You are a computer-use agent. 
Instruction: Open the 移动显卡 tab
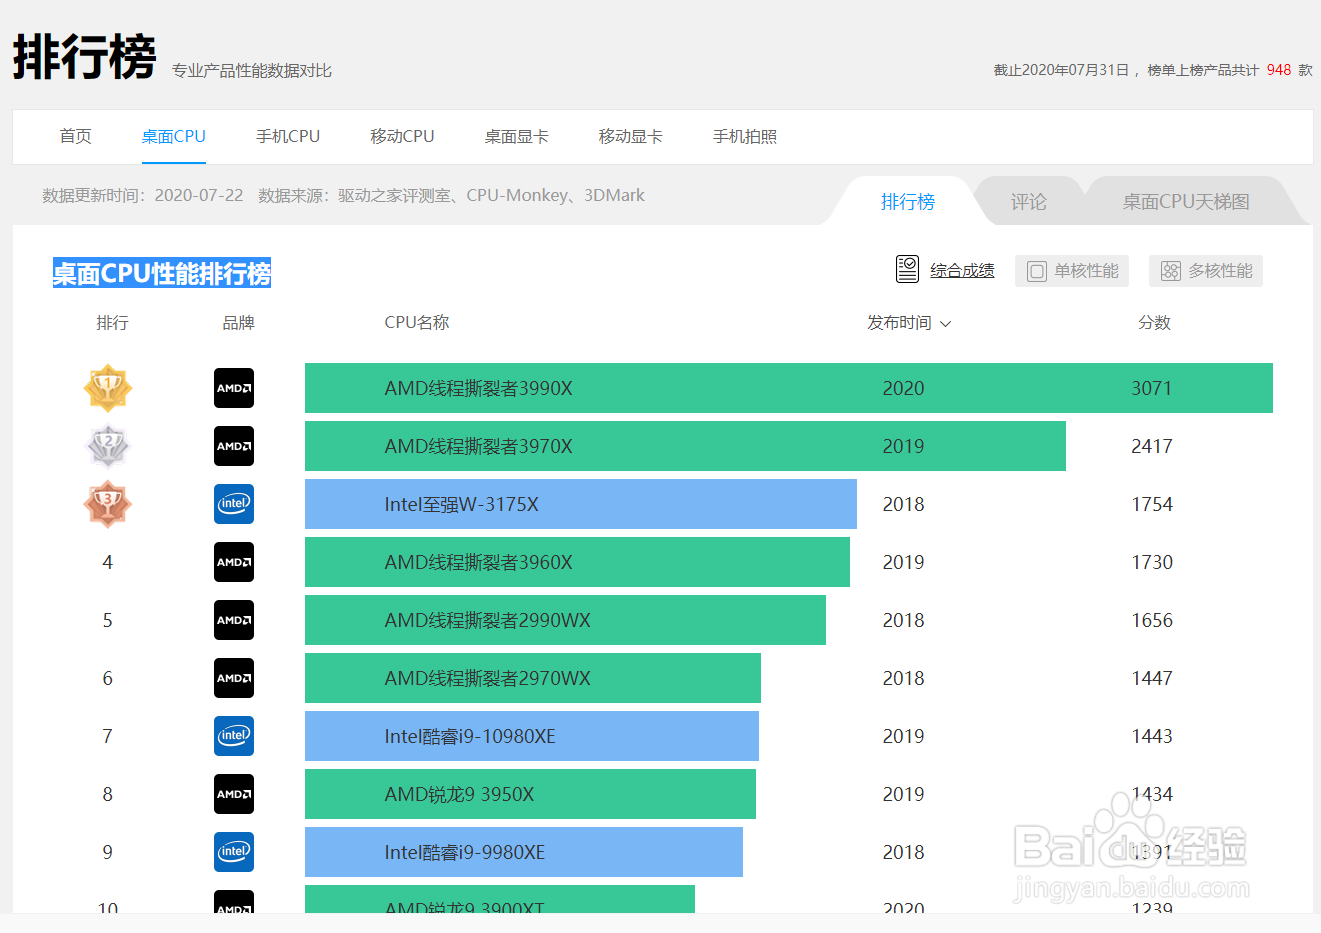[x=631, y=136]
